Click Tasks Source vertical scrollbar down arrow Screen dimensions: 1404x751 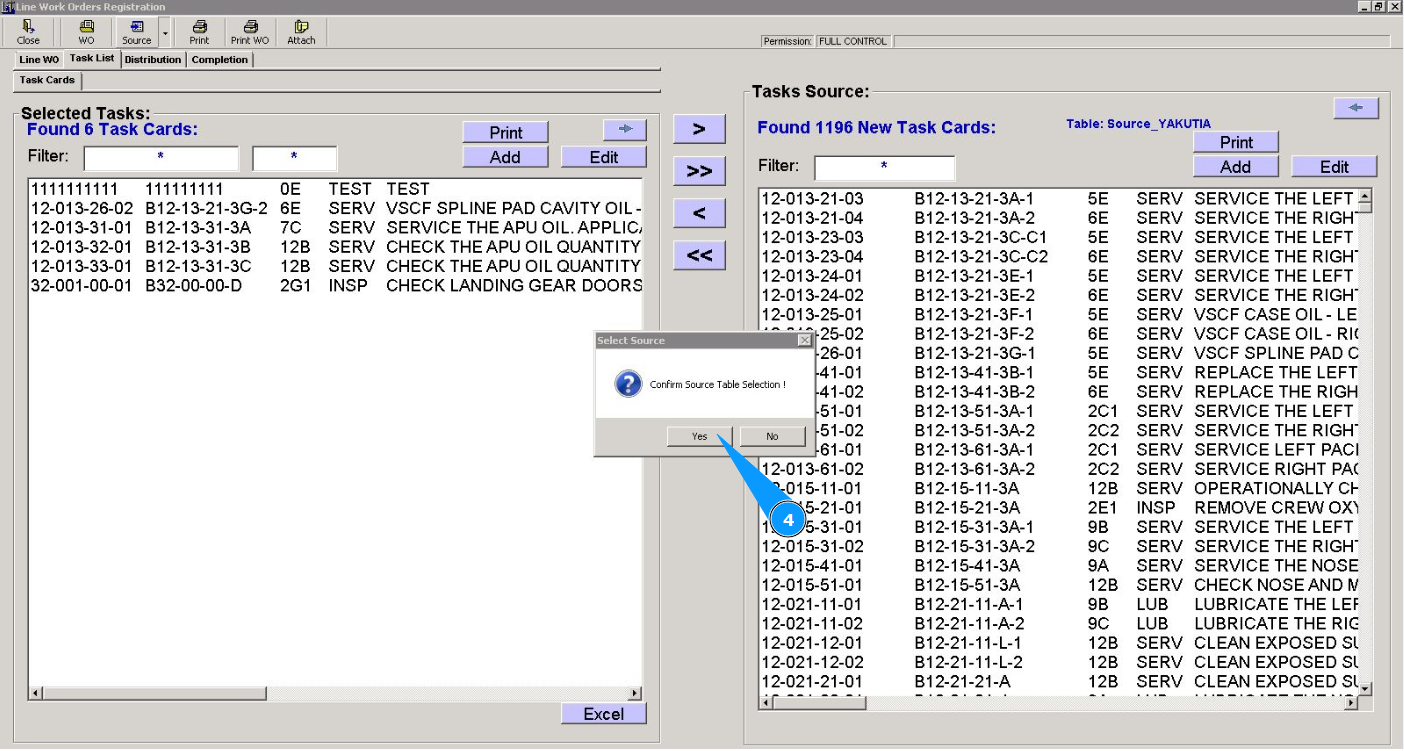[x=1365, y=689]
